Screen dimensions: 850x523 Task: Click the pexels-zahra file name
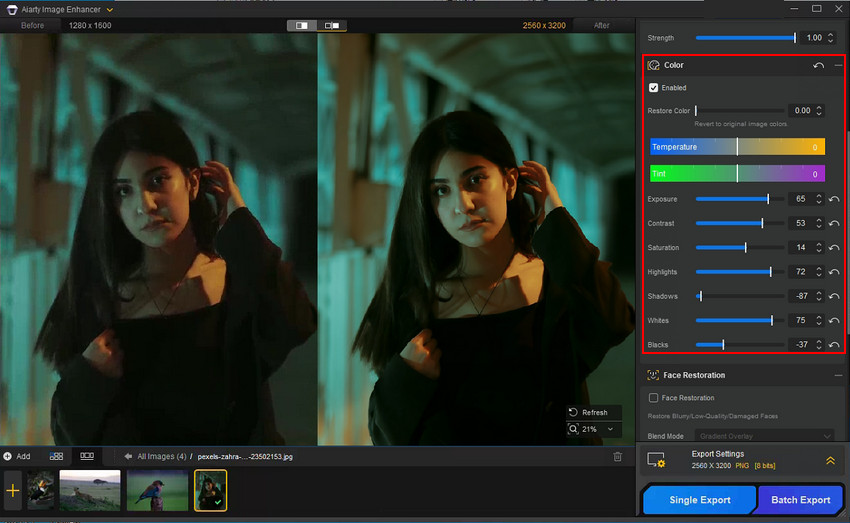tap(245, 456)
